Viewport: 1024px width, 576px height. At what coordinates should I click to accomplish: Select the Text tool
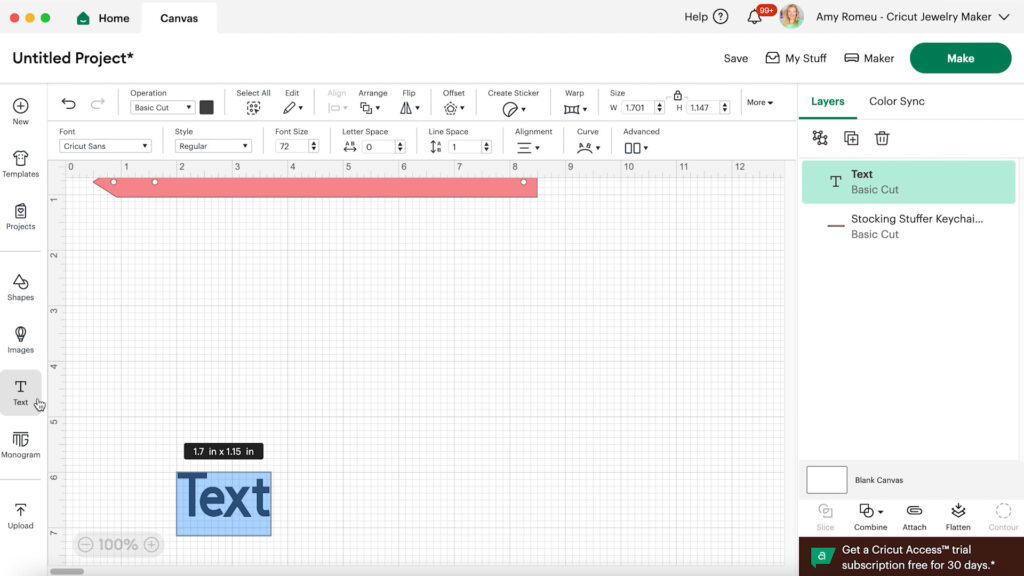coord(20,392)
